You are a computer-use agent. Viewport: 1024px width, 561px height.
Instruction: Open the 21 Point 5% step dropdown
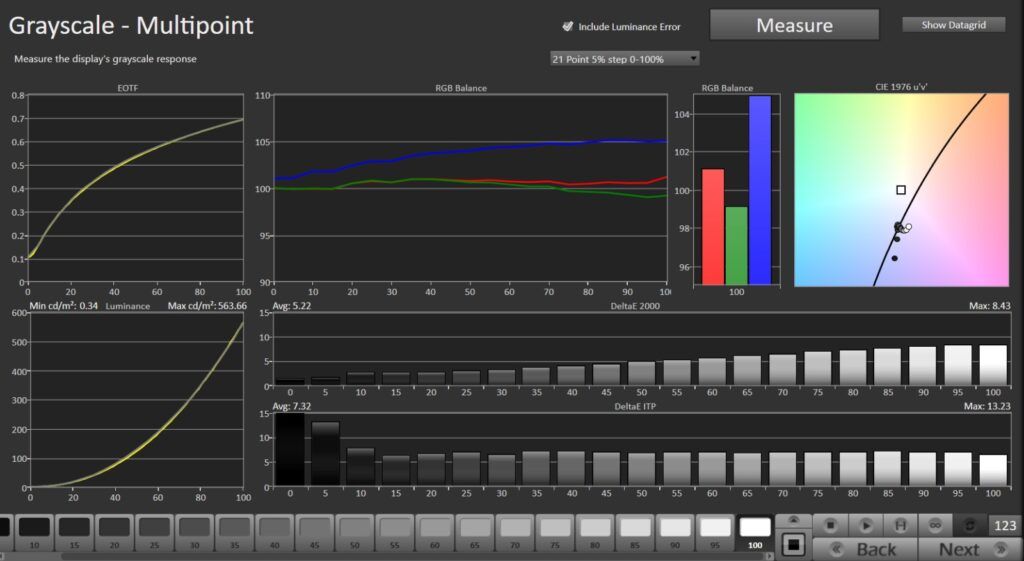coord(624,59)
